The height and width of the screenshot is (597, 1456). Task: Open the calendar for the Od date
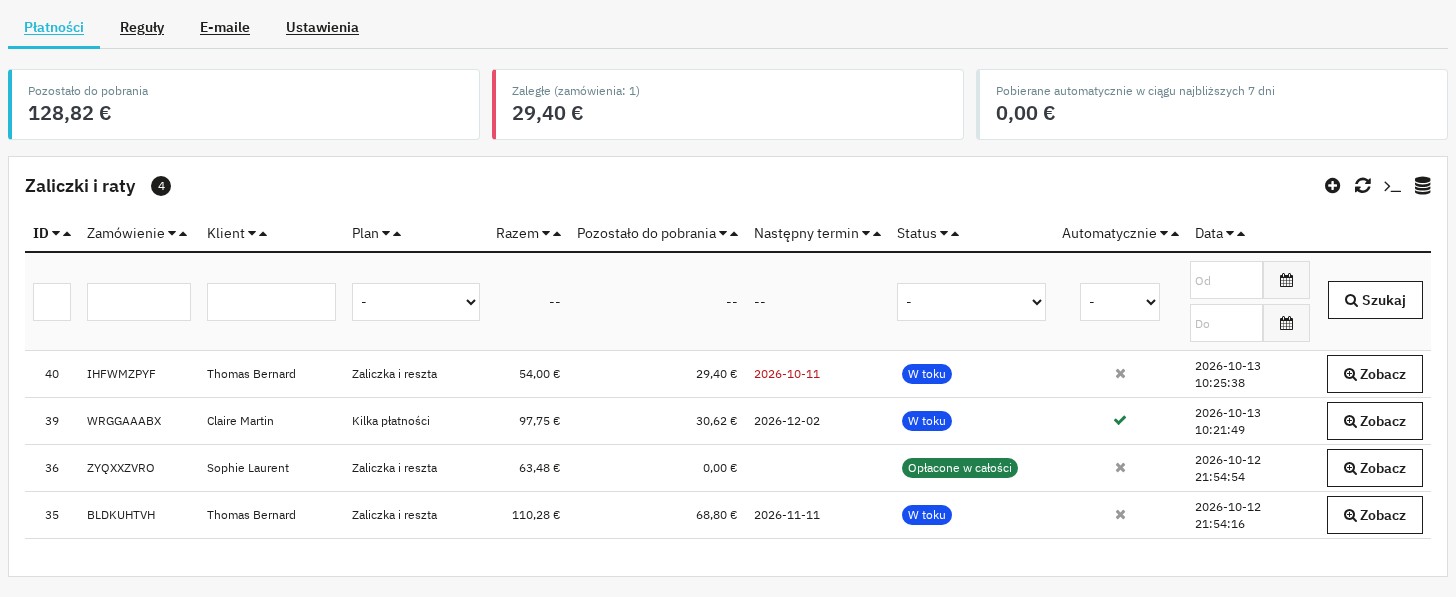(x=1286, y=280)
